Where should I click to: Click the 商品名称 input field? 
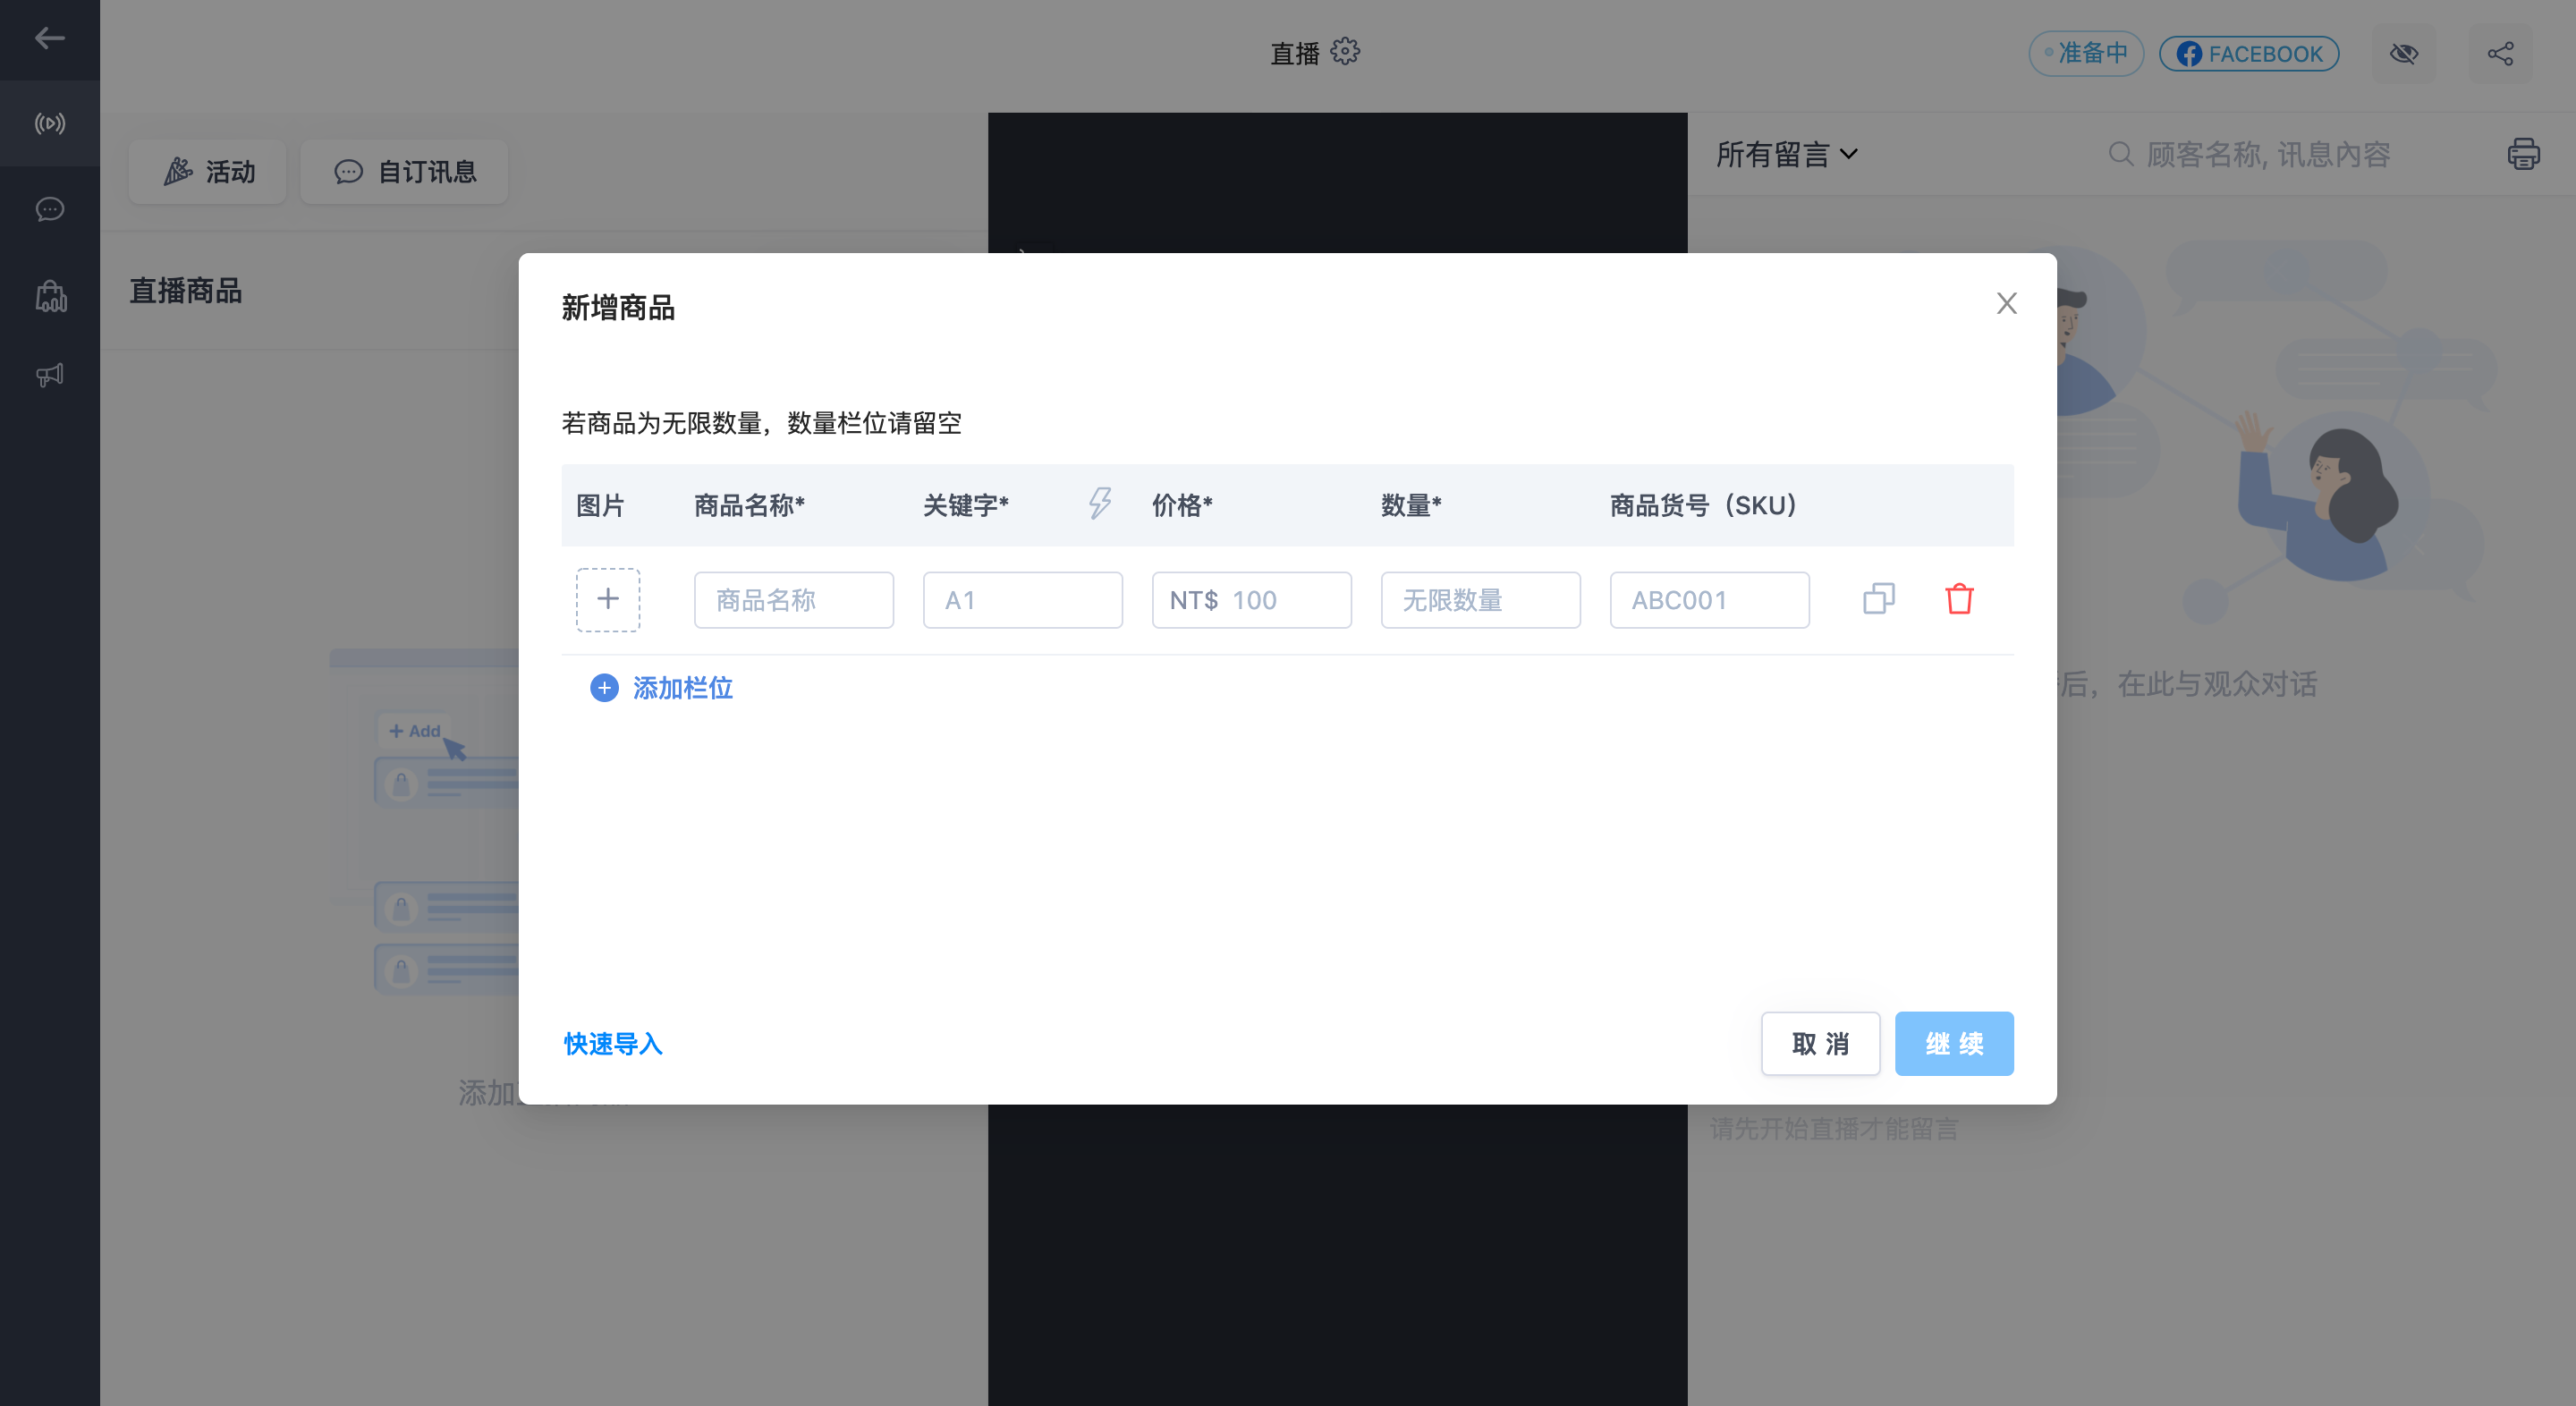click(x=794, y=600)
